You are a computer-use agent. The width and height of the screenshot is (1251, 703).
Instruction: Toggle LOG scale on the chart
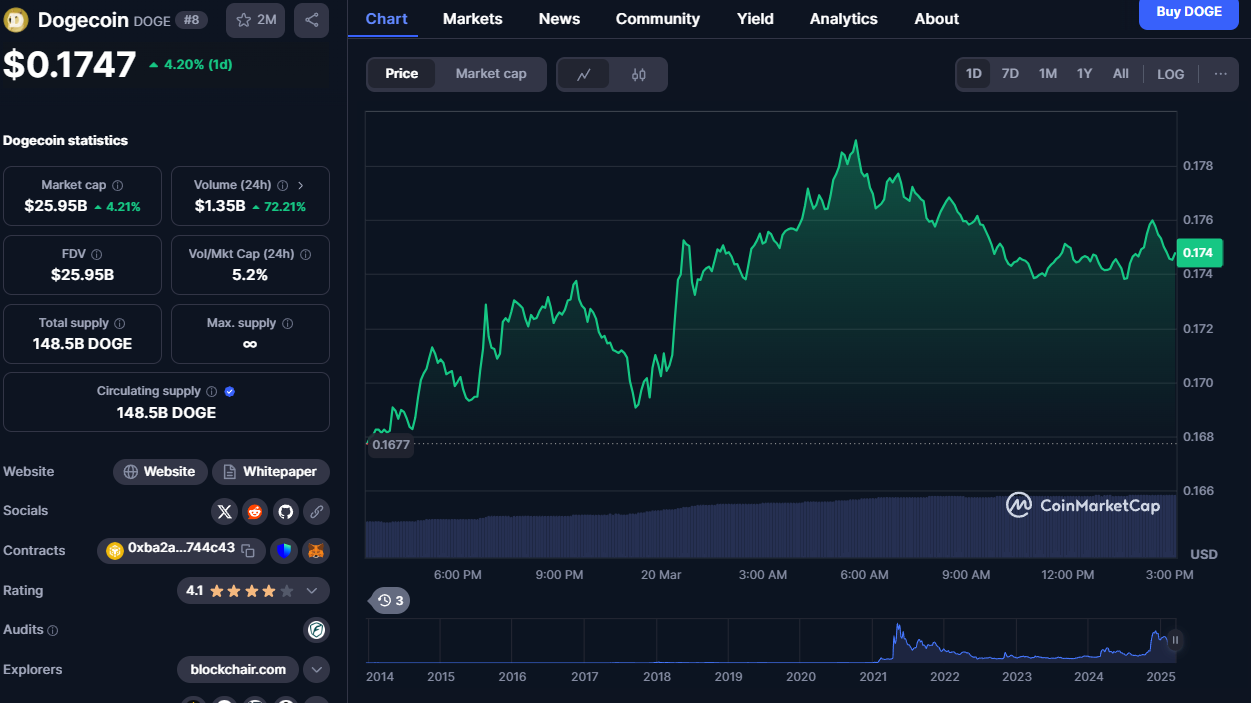1170,74
